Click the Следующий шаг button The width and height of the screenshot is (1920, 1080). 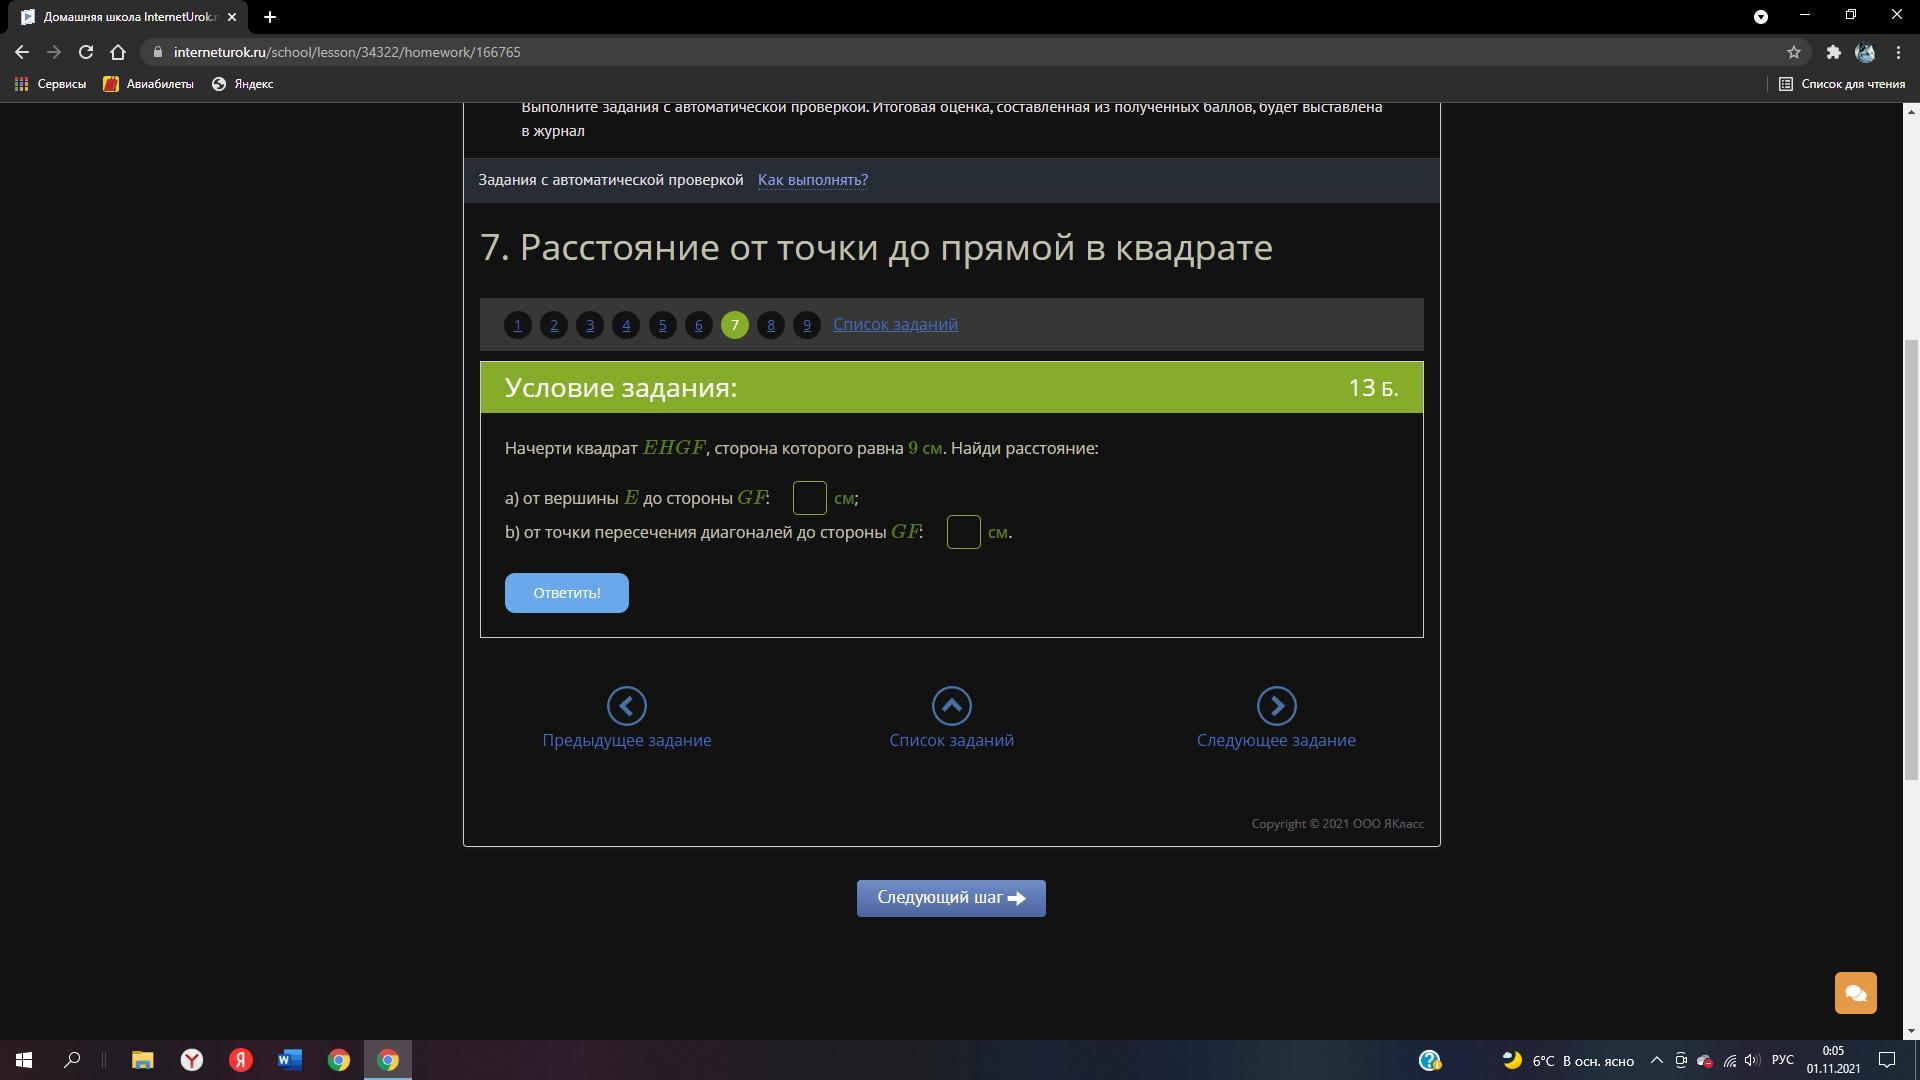(x=951, y=898)
